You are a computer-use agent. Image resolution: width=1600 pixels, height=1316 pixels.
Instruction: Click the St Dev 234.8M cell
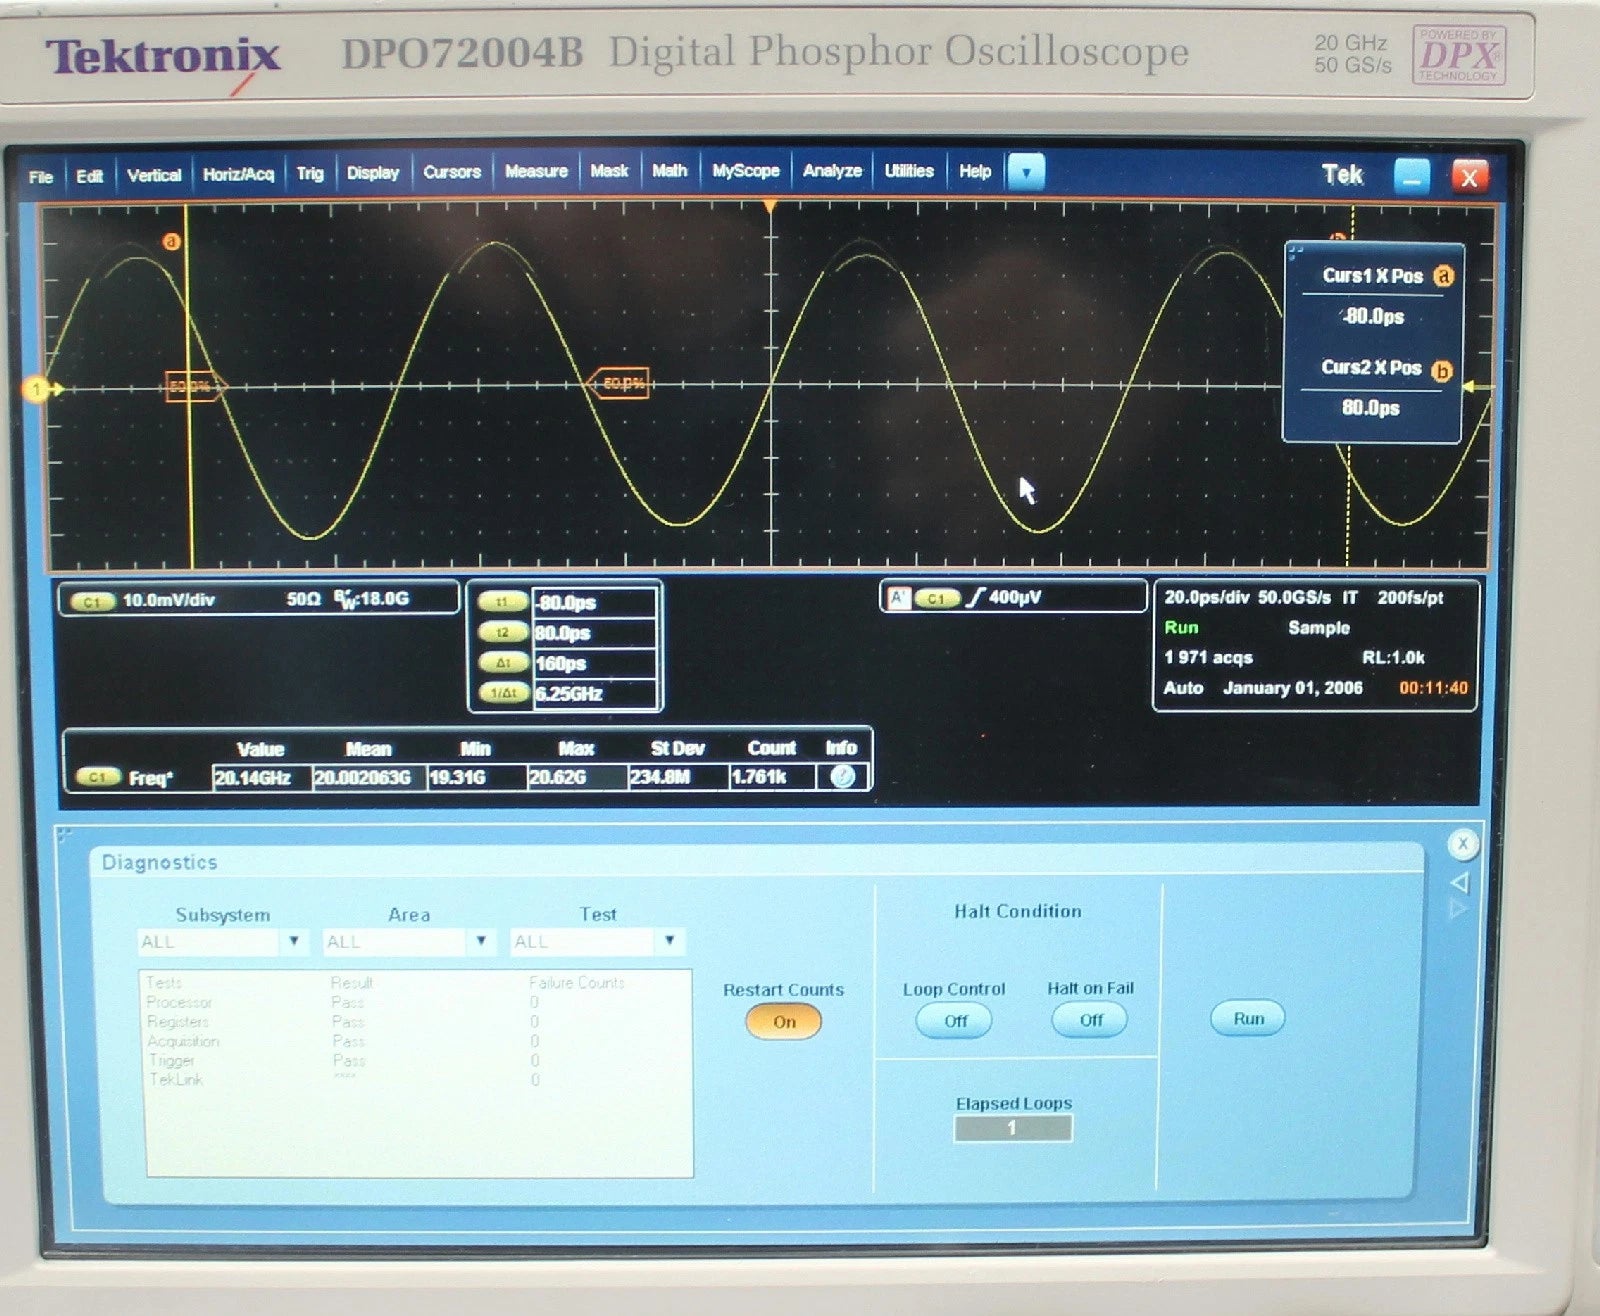(x=677, y=778)
